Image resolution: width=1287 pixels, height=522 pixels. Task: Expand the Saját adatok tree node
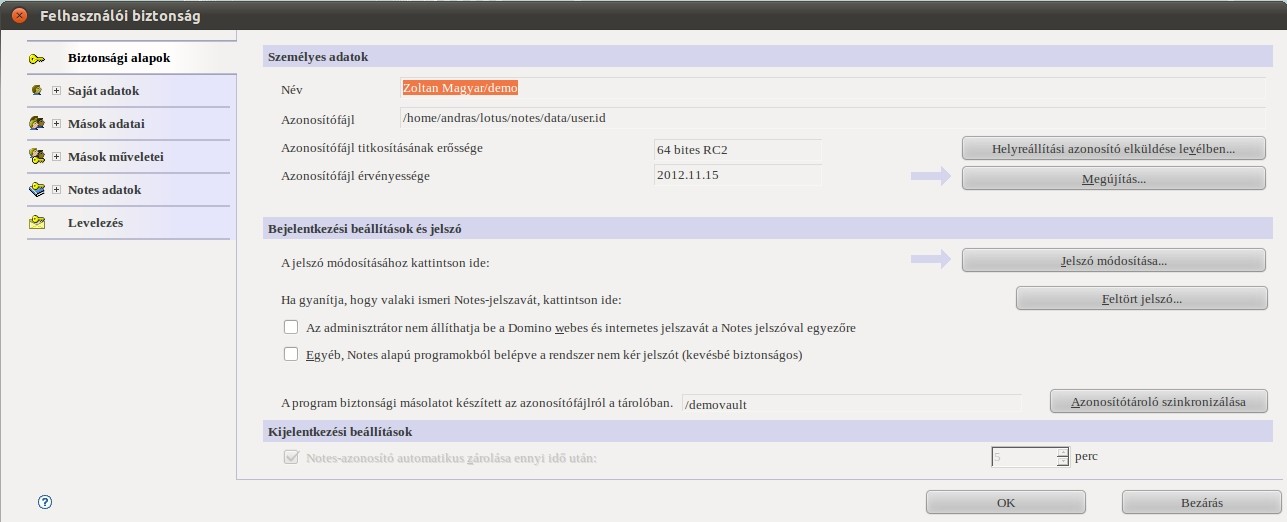(57, 91)
